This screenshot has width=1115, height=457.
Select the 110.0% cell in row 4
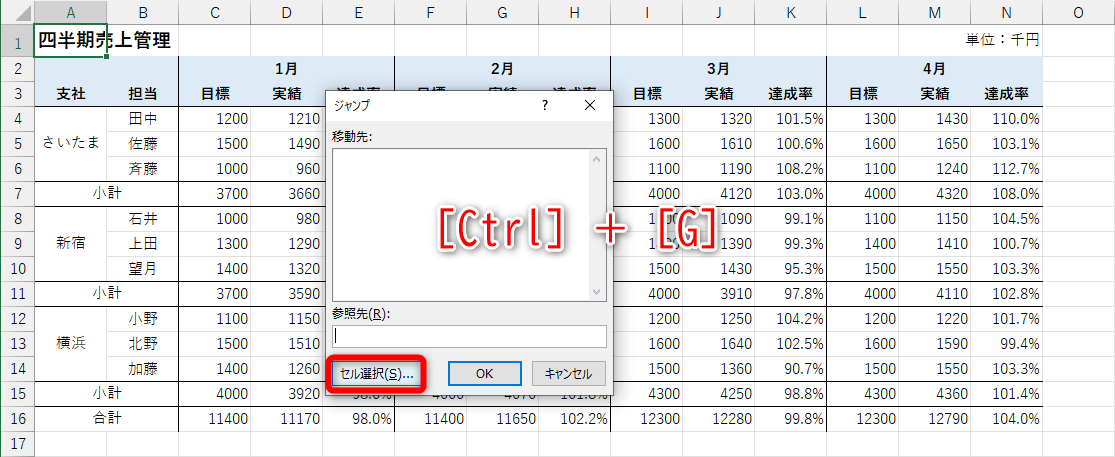[x=1006, y=119]
